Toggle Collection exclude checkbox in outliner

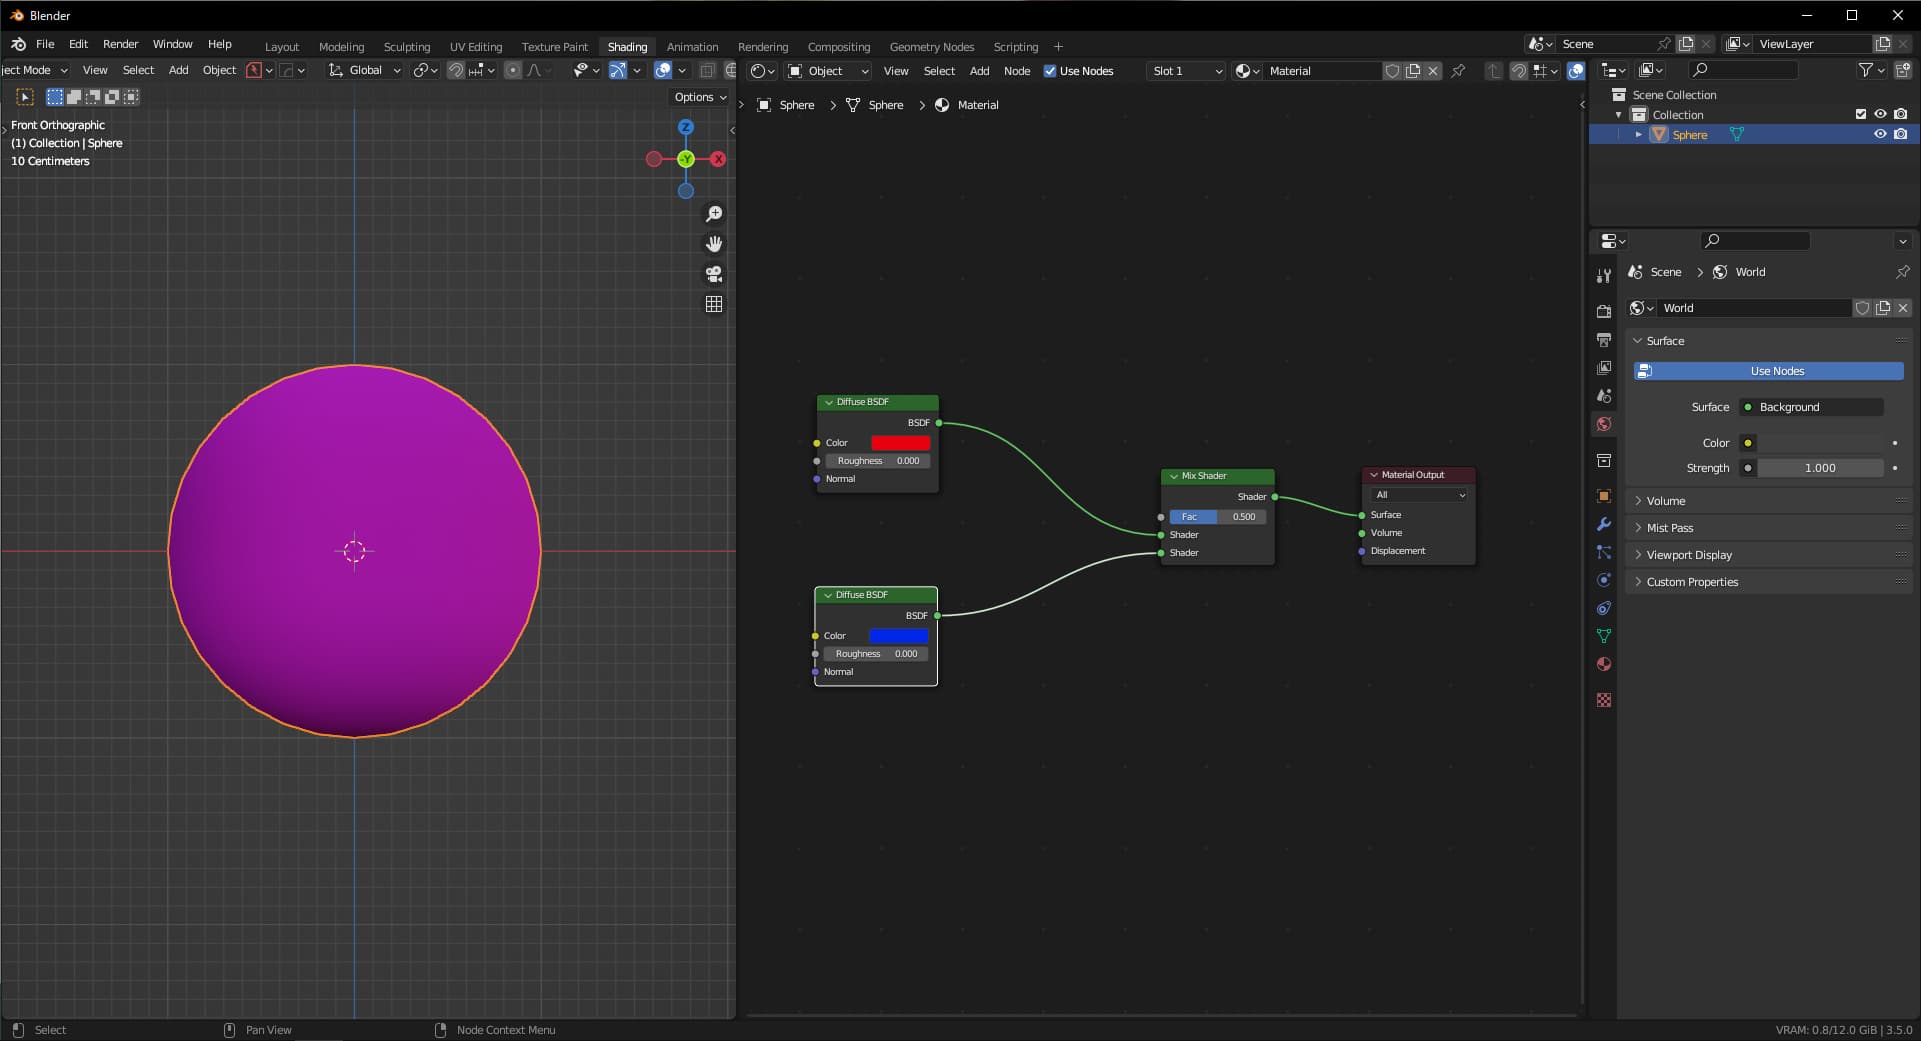click(x=1861, y=114)
